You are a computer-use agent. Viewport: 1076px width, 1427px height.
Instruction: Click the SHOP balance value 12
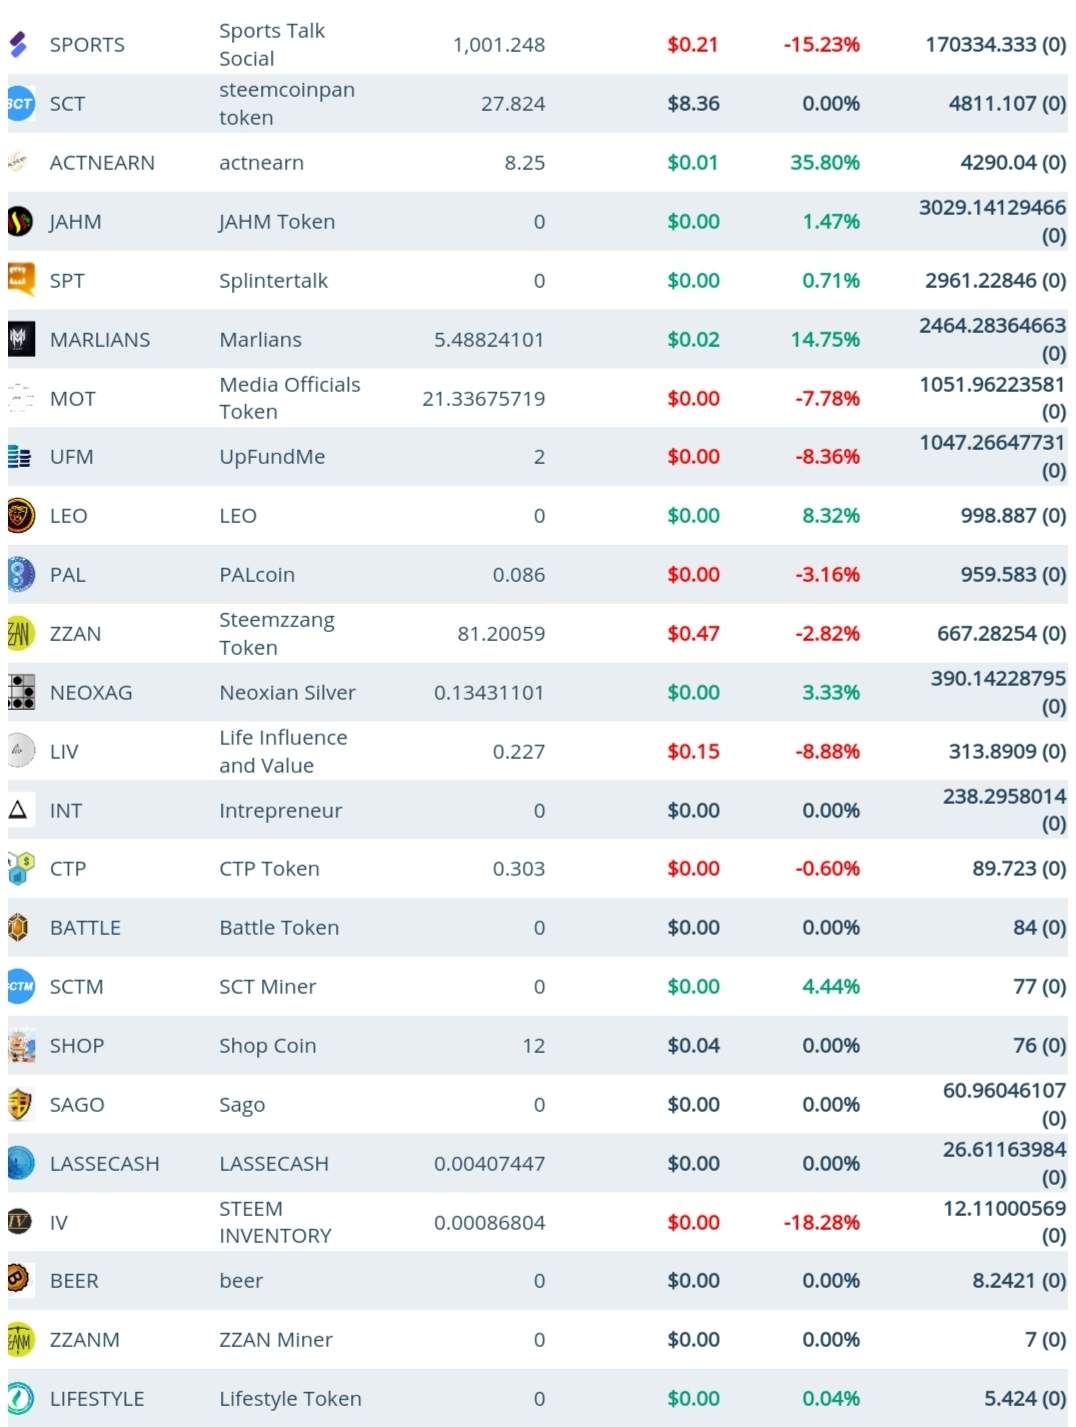point(533,1046)
